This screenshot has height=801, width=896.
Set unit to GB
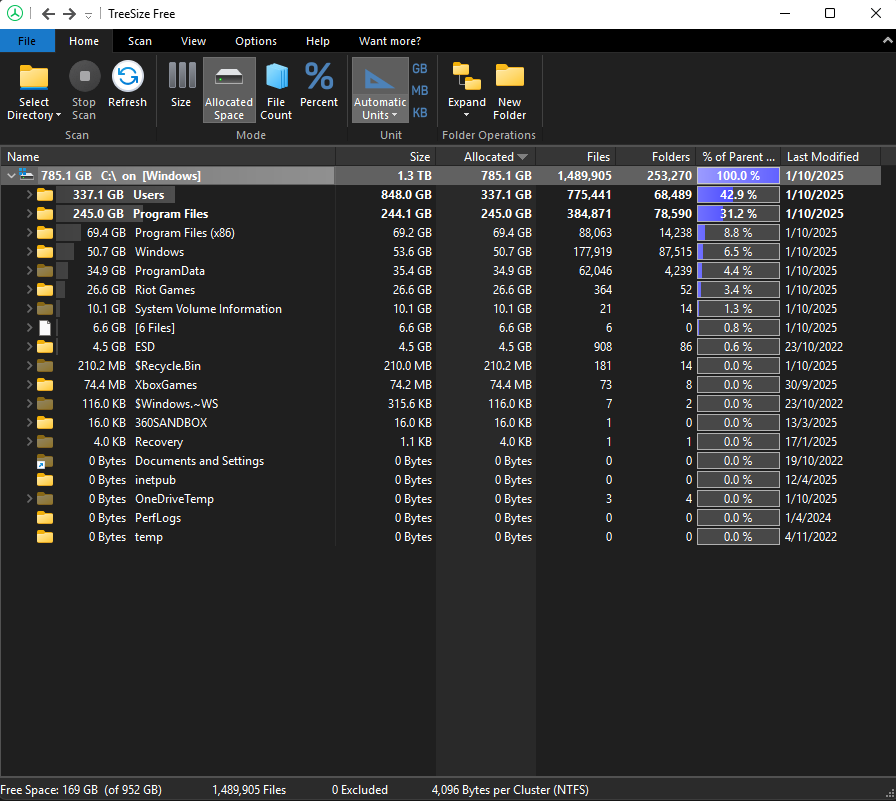click(x=420, y=69)
